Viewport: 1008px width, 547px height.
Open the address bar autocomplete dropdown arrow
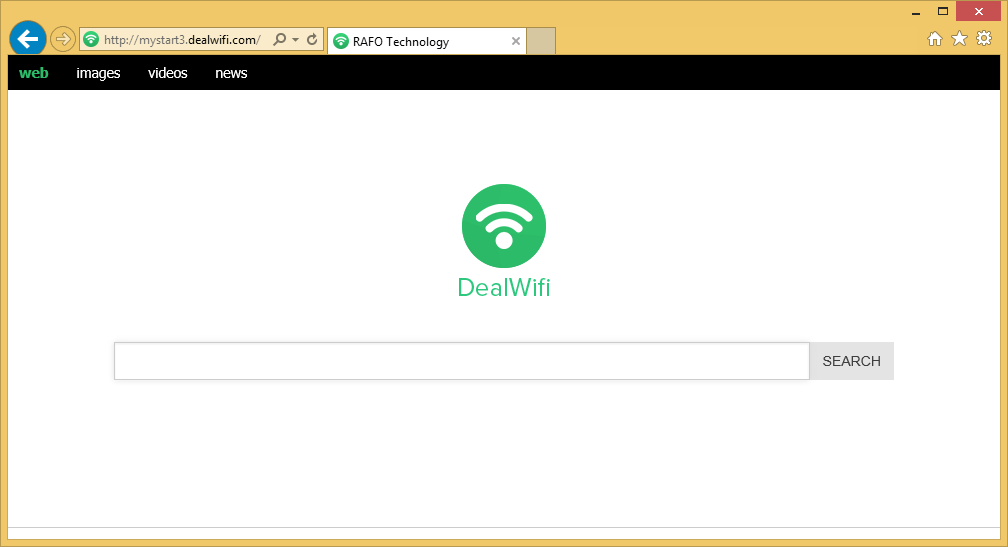click(x=295, y=40)
